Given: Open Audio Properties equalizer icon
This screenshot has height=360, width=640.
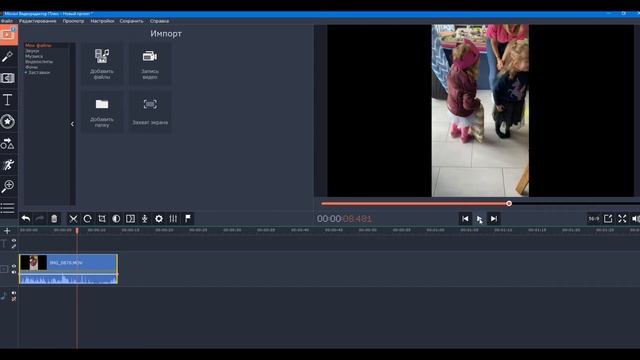Looking at the screenshot, I should point(173,219).
